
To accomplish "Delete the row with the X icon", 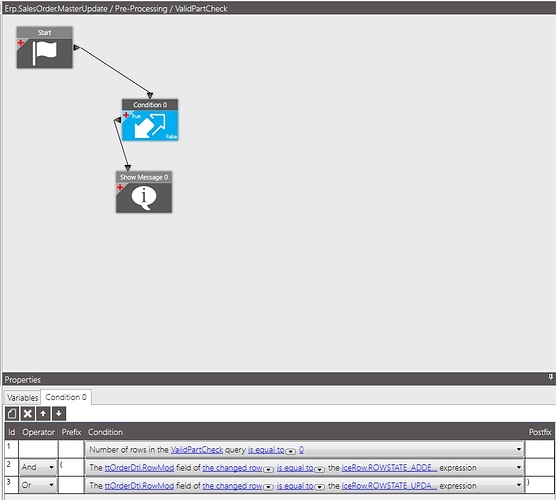I will (28, 413).
